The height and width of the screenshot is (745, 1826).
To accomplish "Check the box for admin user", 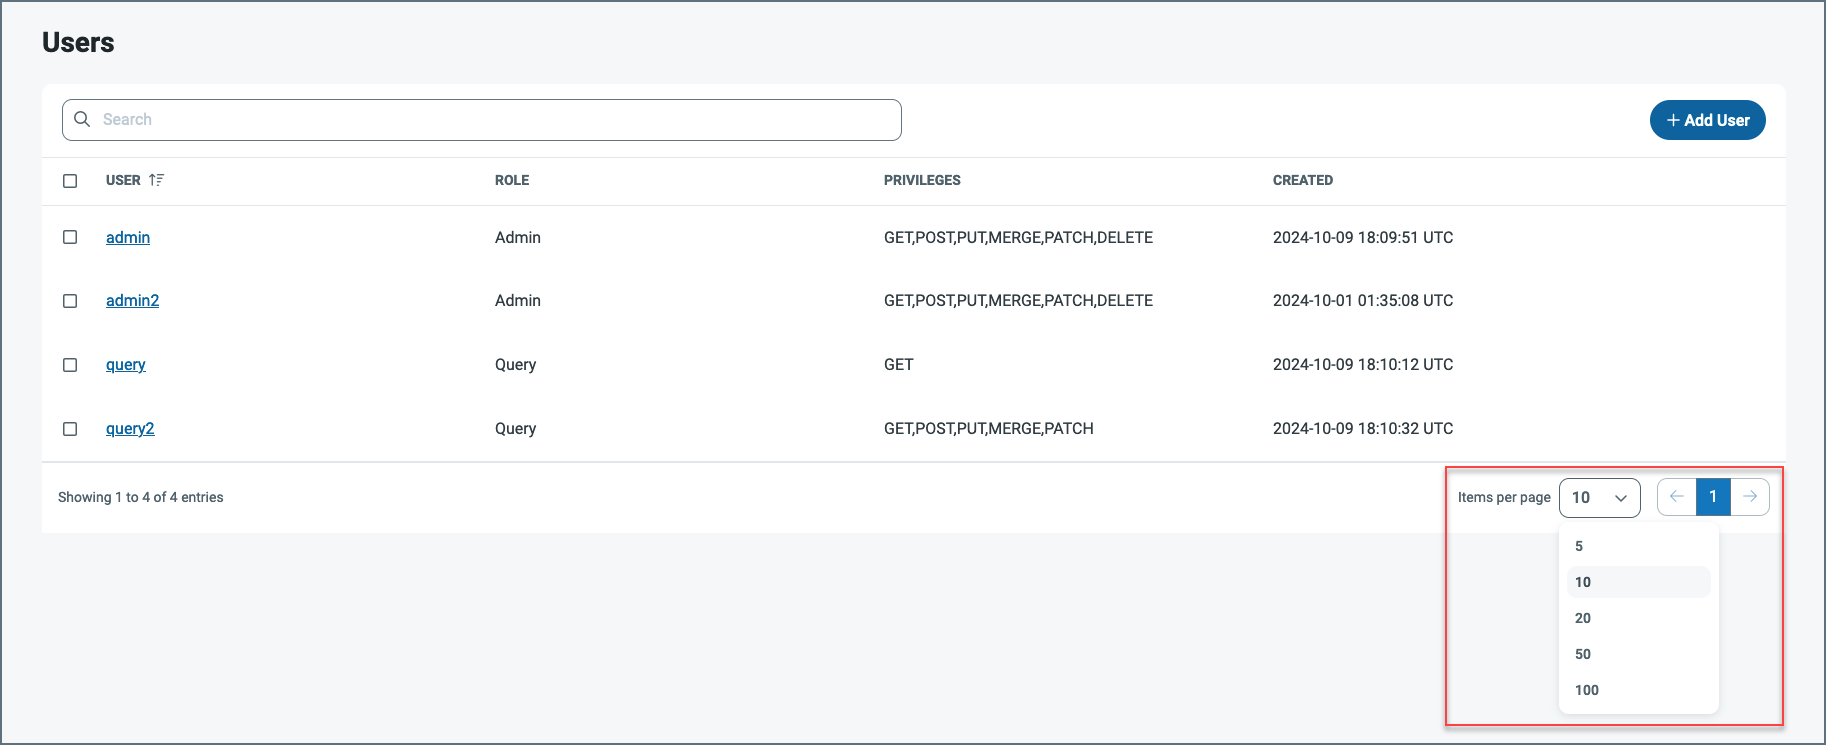I will point(70,237).
